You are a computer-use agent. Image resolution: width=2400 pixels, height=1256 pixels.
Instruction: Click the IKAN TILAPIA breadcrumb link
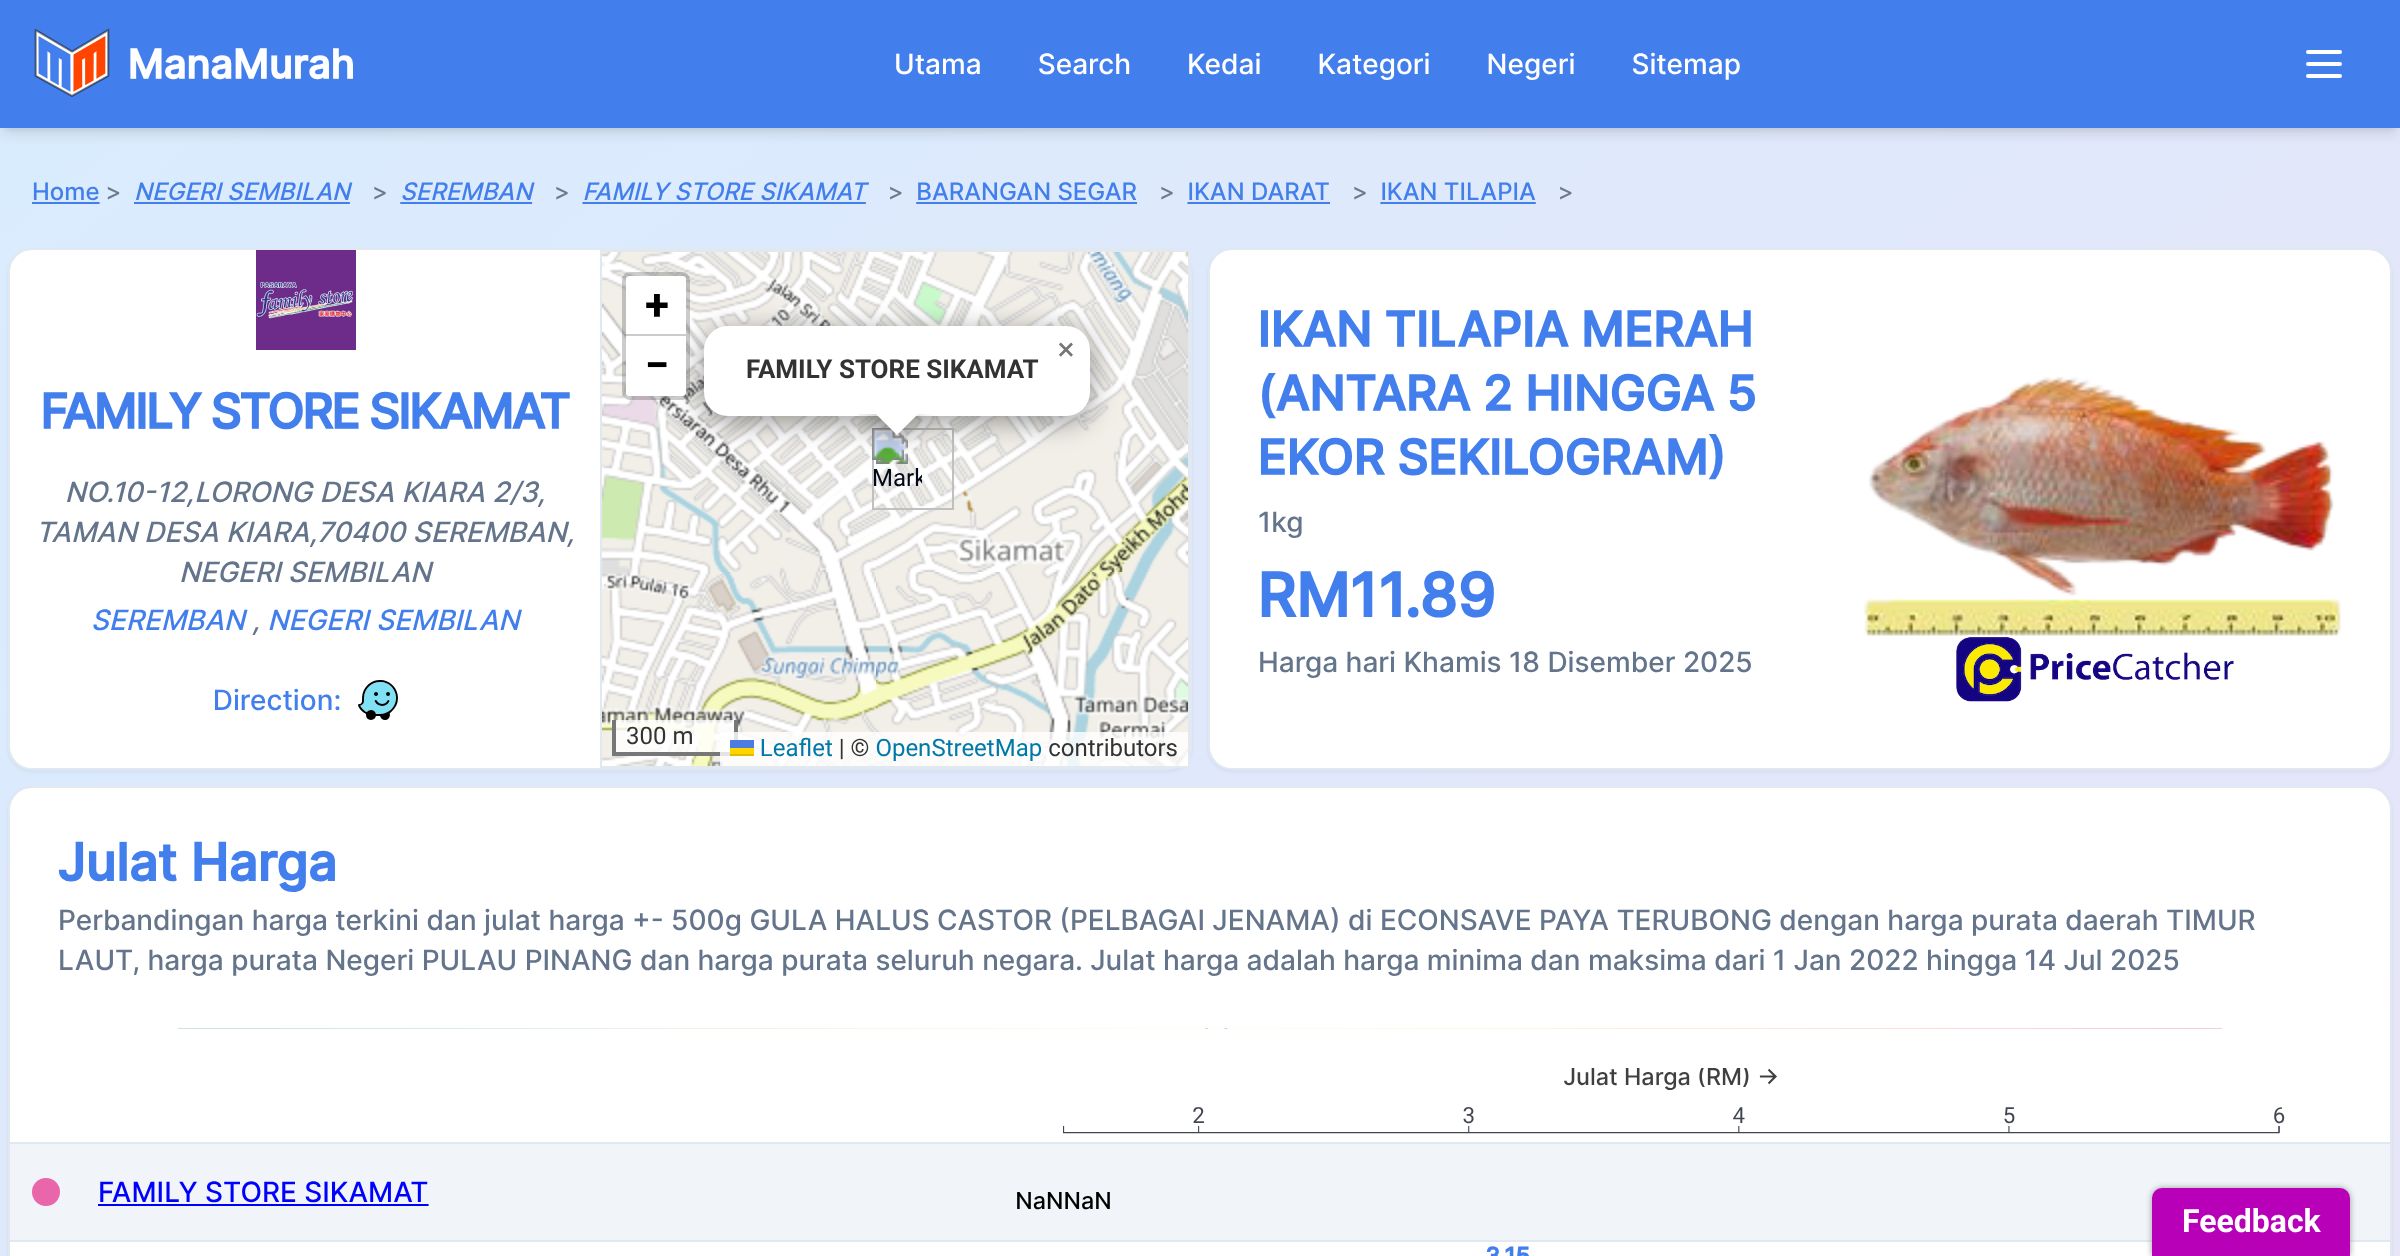1457,191
